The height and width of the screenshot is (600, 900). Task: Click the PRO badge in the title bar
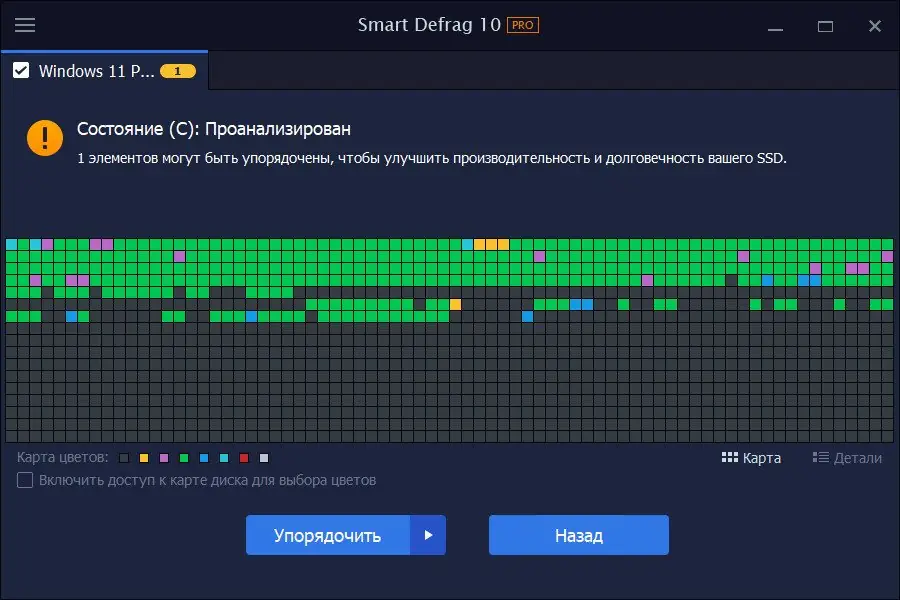click(524, 25)
